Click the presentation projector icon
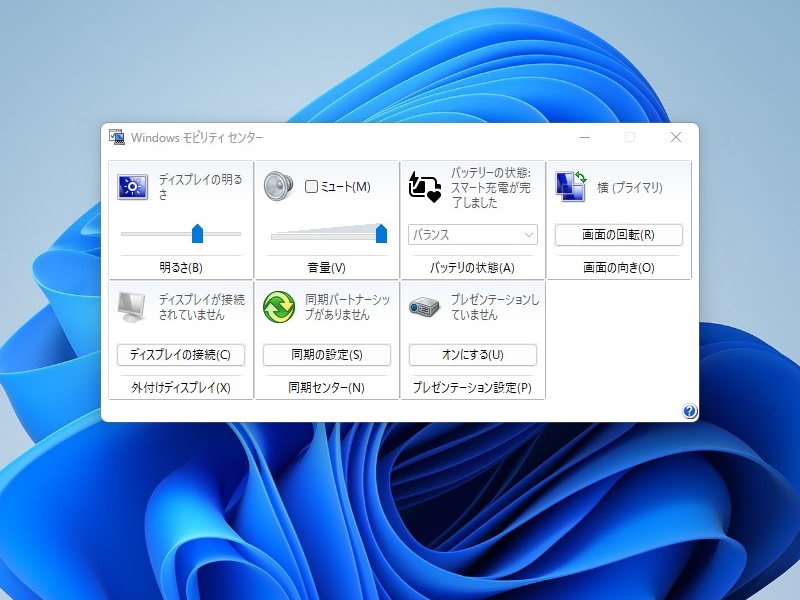The width and height of the screenshot is (800, 600). (422, 308)
